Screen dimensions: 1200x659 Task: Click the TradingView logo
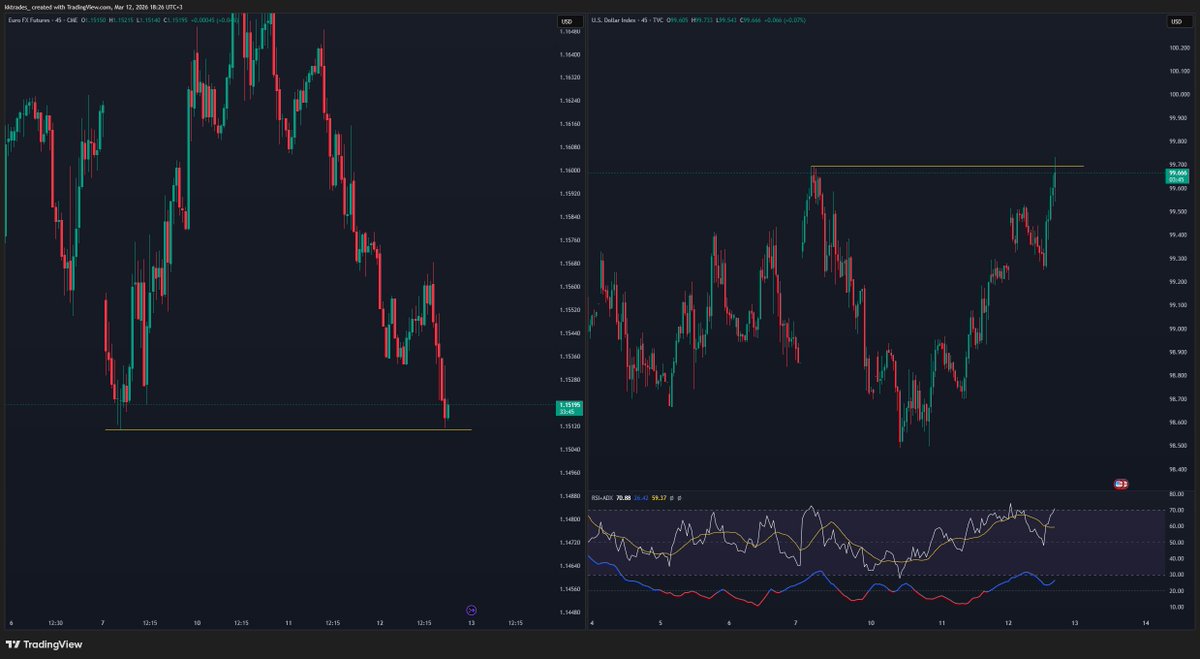click(x=45, y=645)
